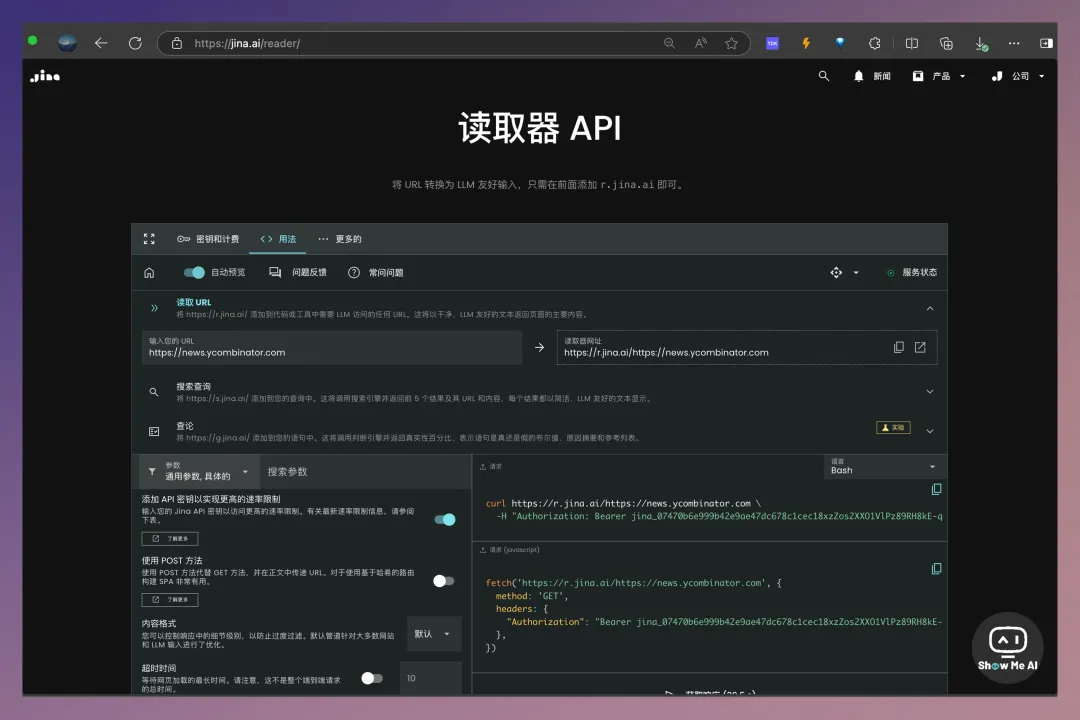Toggle the split screen browser icon

[x=911, y=43]
